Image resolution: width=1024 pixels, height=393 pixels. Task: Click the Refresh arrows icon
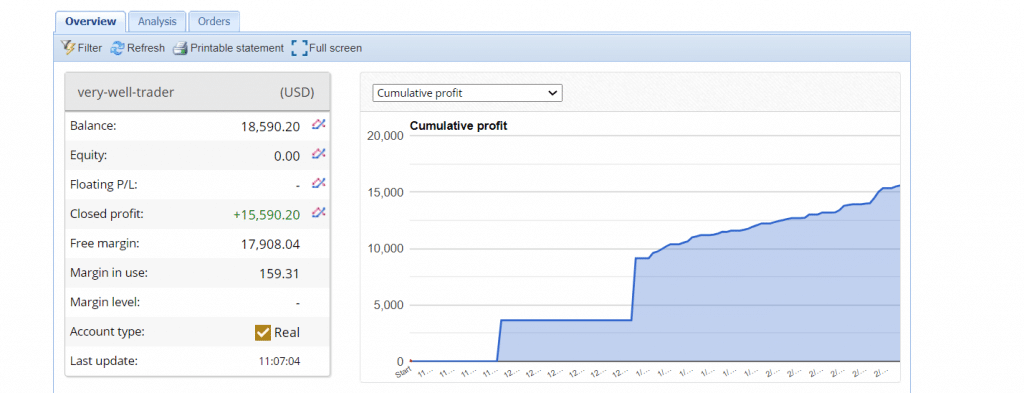(x=117, y=48)
